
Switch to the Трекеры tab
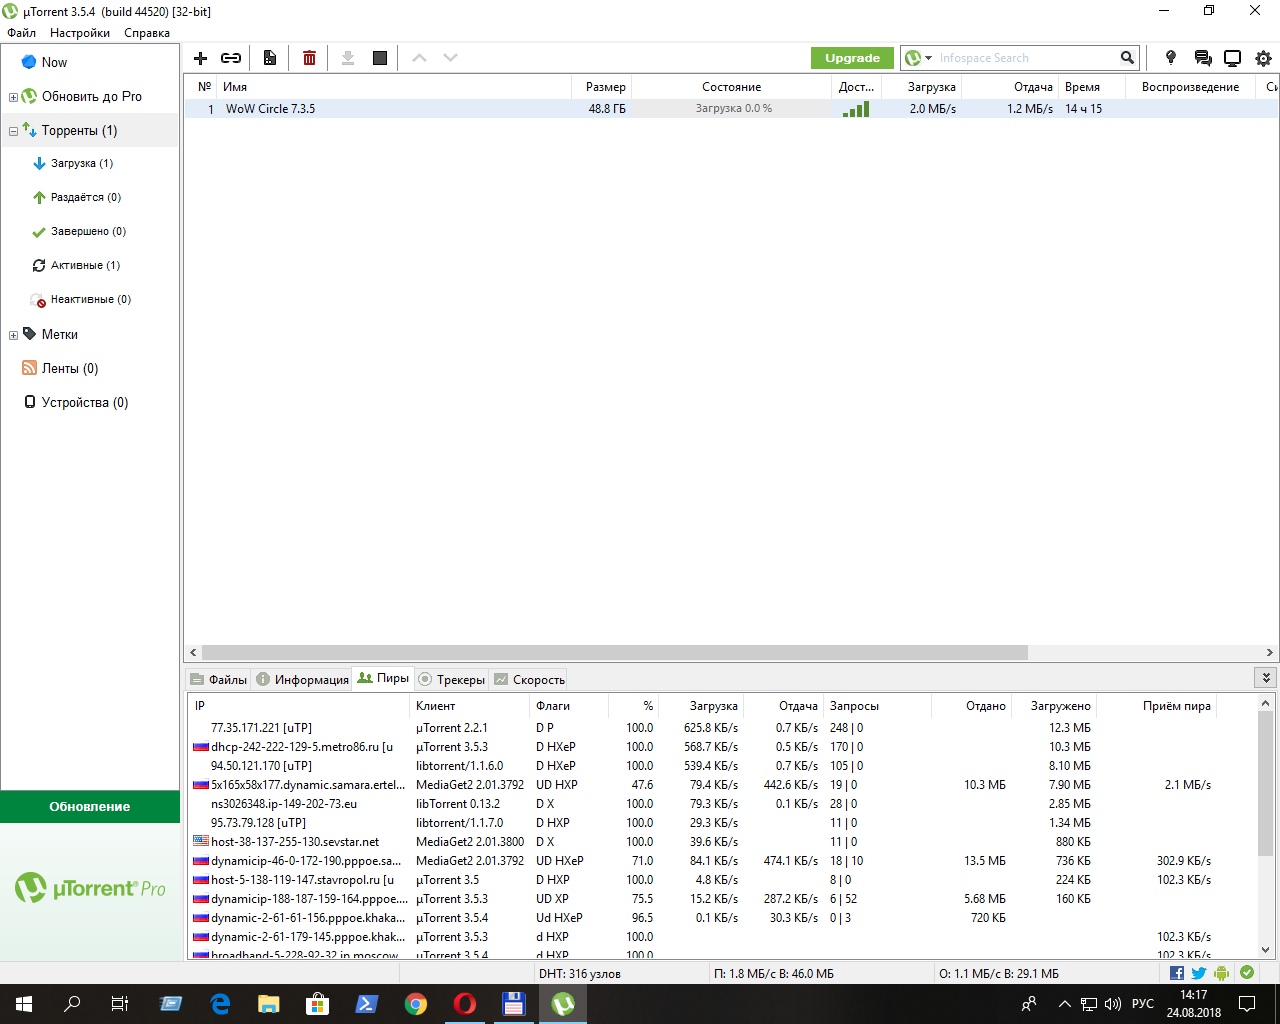point(451,679)
